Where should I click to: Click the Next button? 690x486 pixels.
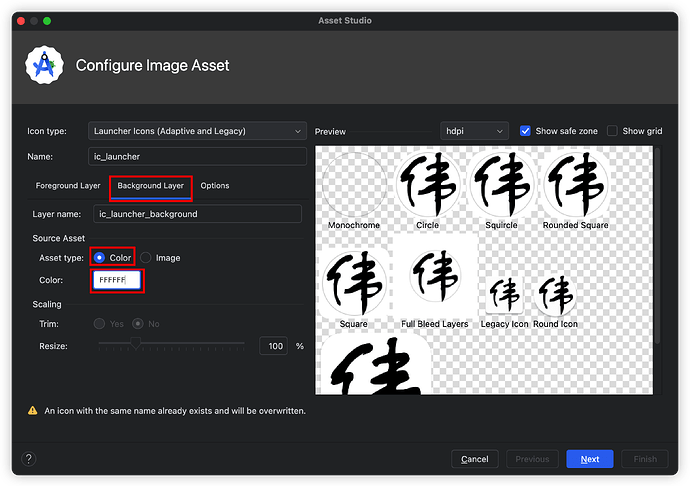tap(589, 459)
